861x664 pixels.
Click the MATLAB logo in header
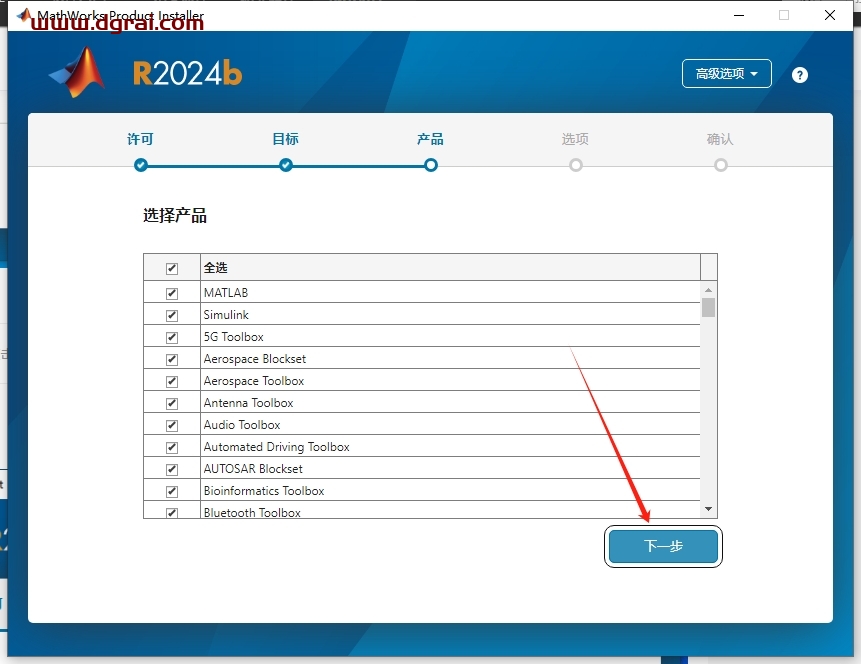[78, 73]
